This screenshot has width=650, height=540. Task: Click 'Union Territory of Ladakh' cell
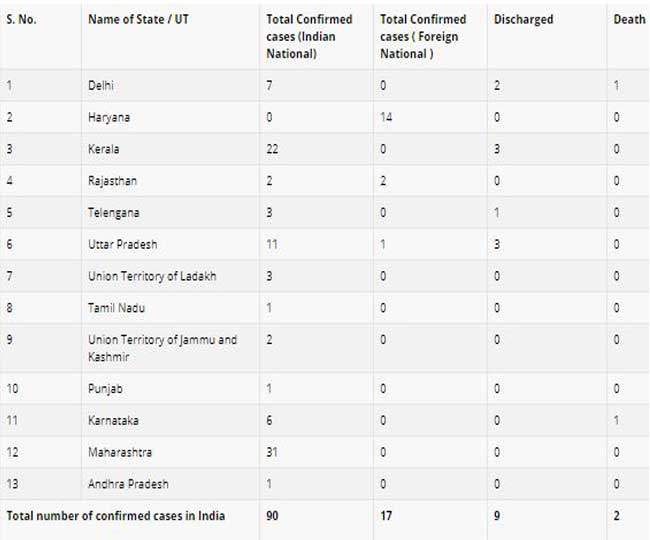point(152,276)
